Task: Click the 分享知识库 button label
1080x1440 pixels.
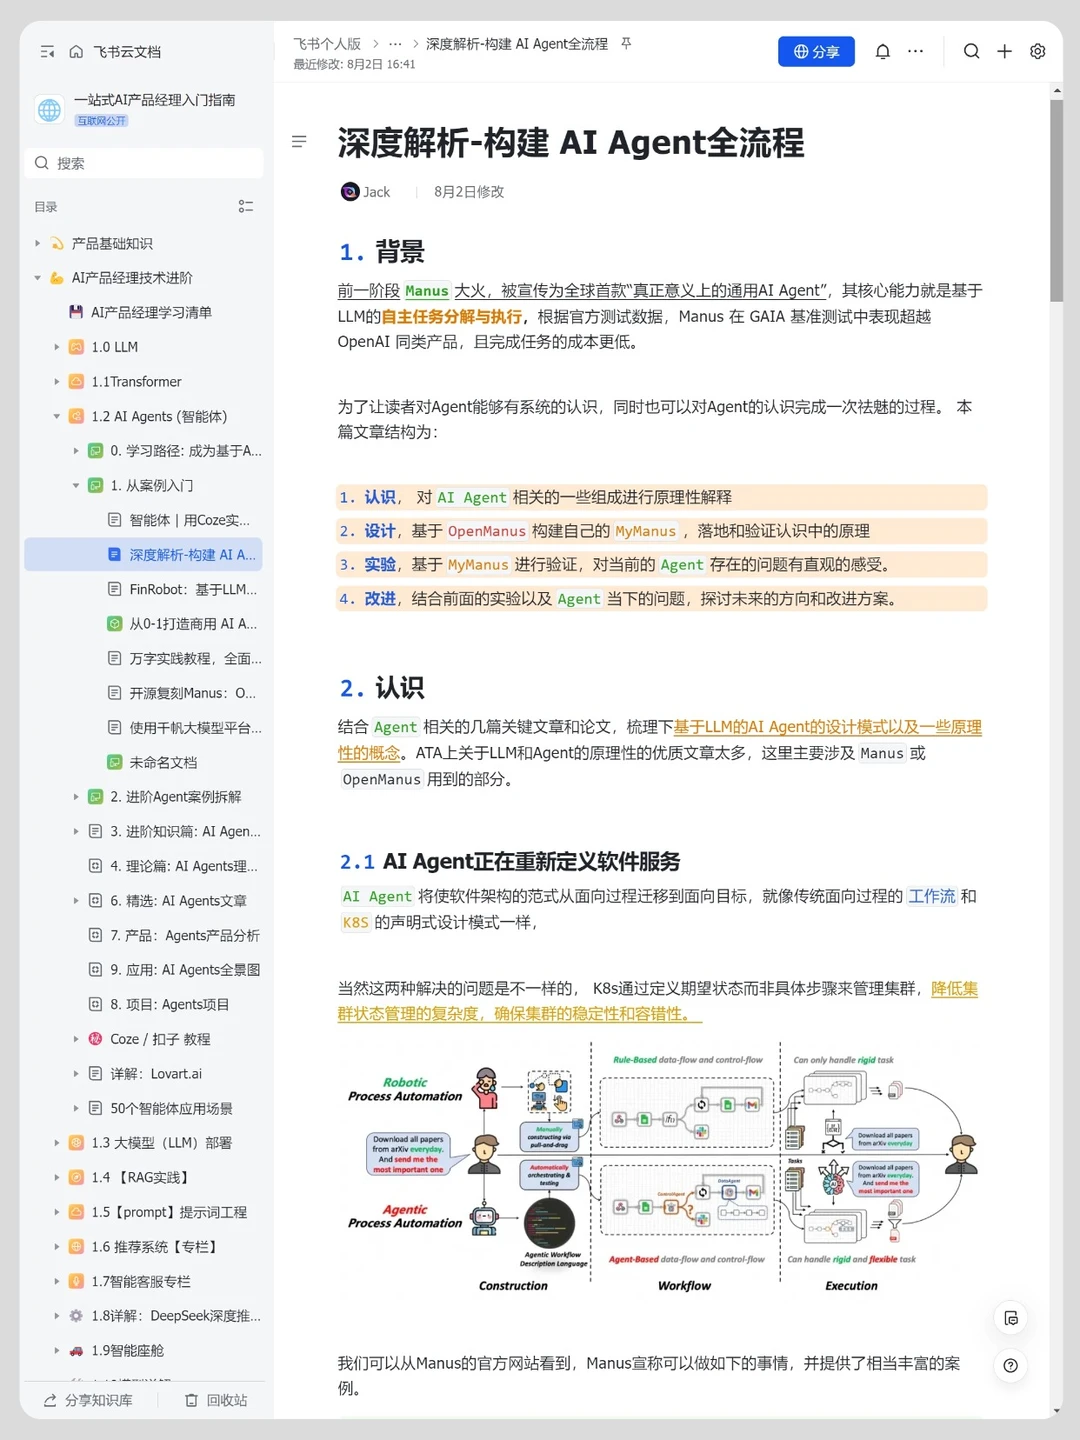Action: point(98,1400)
